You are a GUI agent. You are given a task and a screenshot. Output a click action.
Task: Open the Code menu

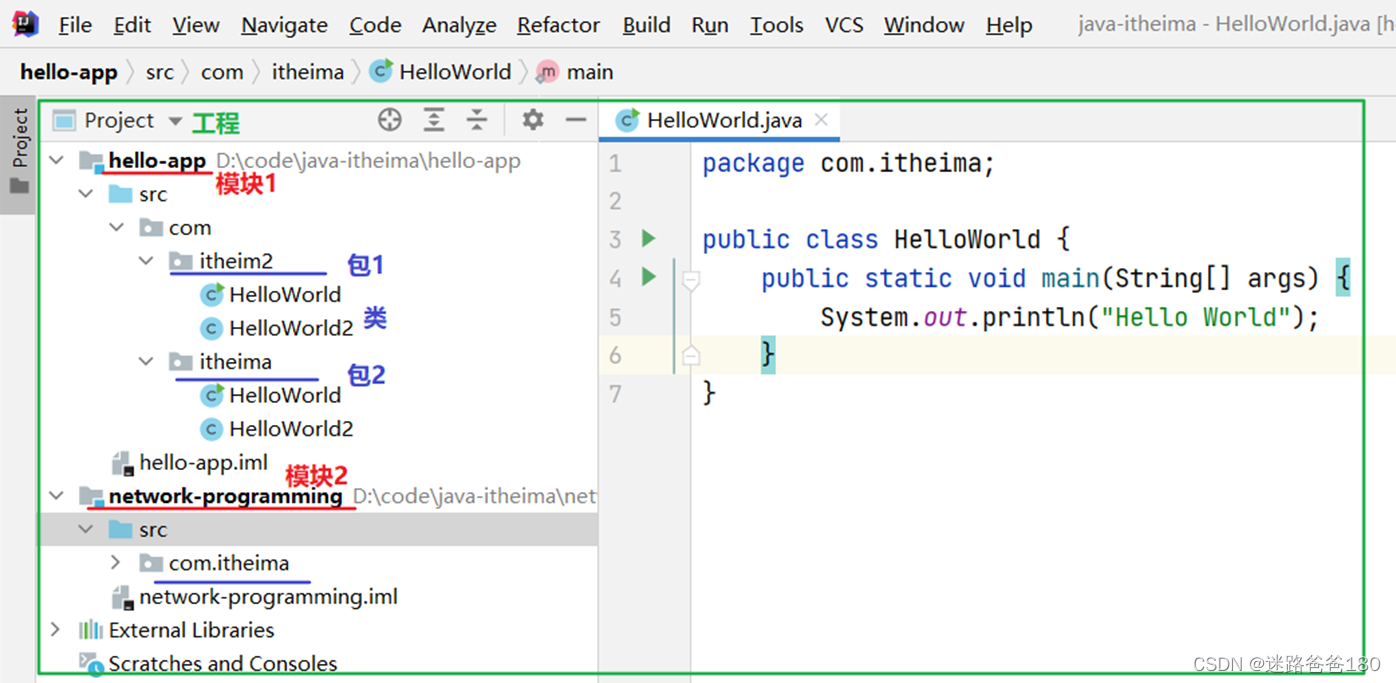tap(375, 25)
